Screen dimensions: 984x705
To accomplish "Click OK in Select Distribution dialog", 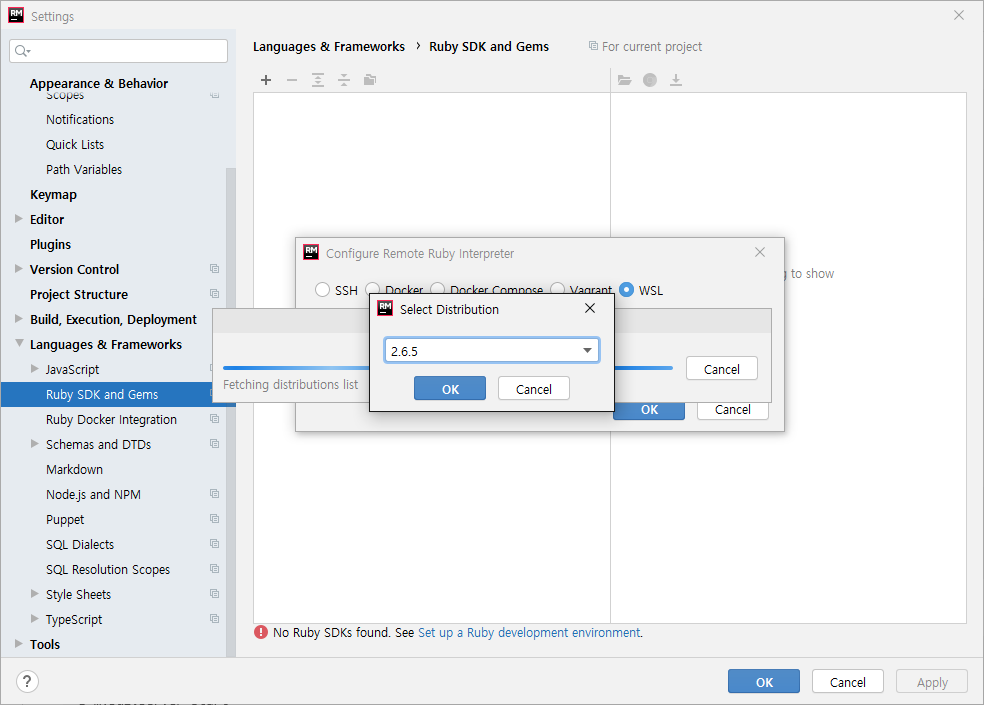I will (450, 389).
